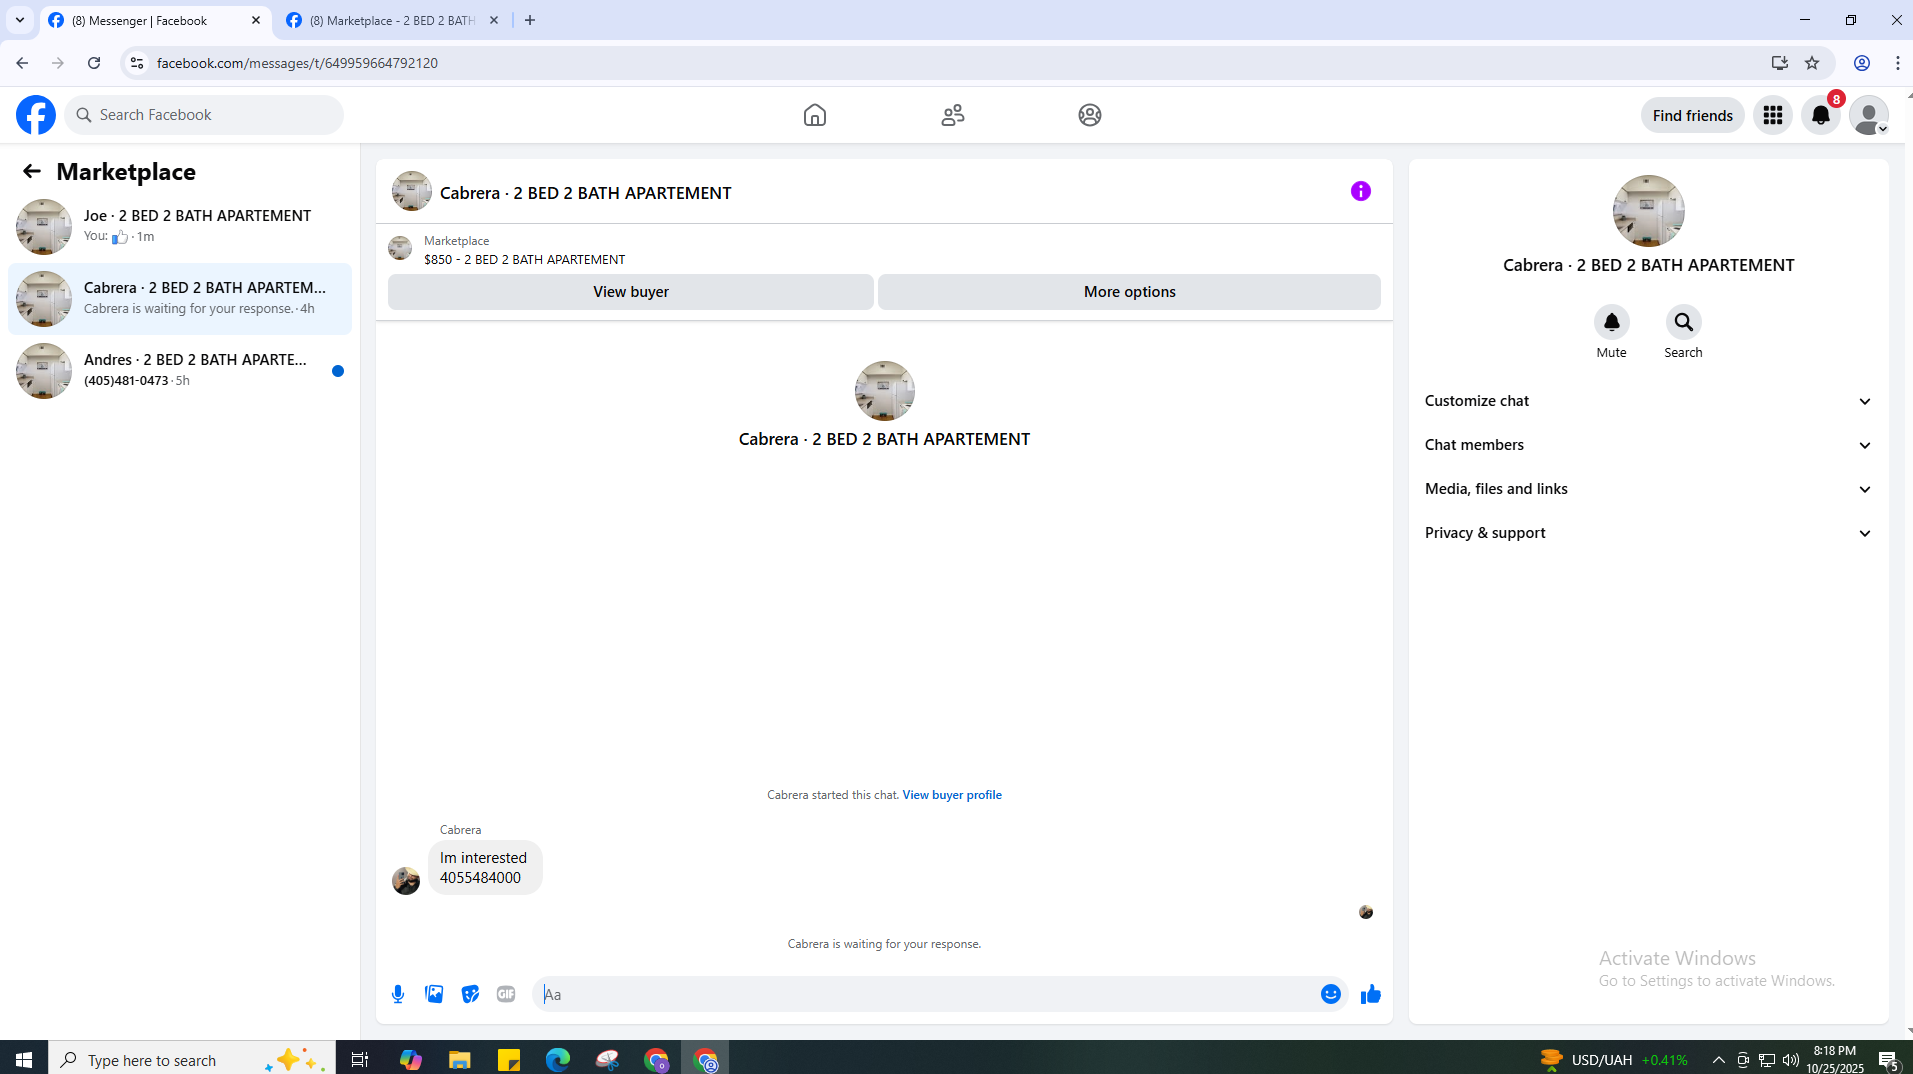The height and width of the screenshot is (1074, 1913).
Task: Open Andres · 2 BED 2 BATH conversation
Action: coord(180,371)
